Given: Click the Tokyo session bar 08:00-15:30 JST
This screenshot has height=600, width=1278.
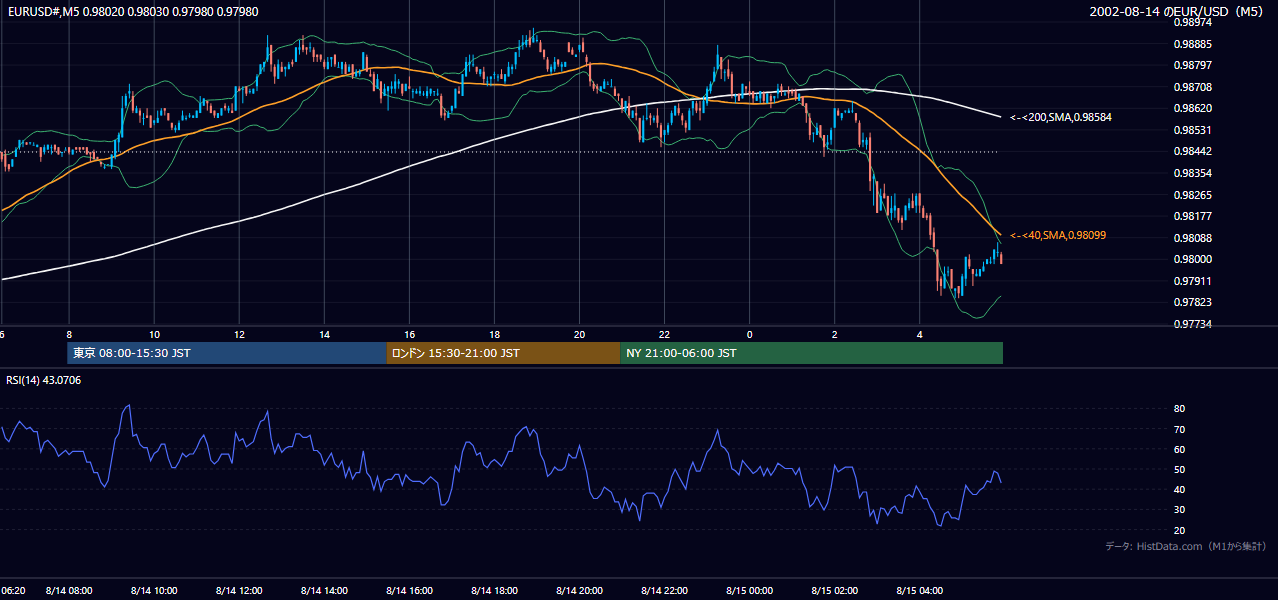Looking at the screenshot, I should click(226, 353).
